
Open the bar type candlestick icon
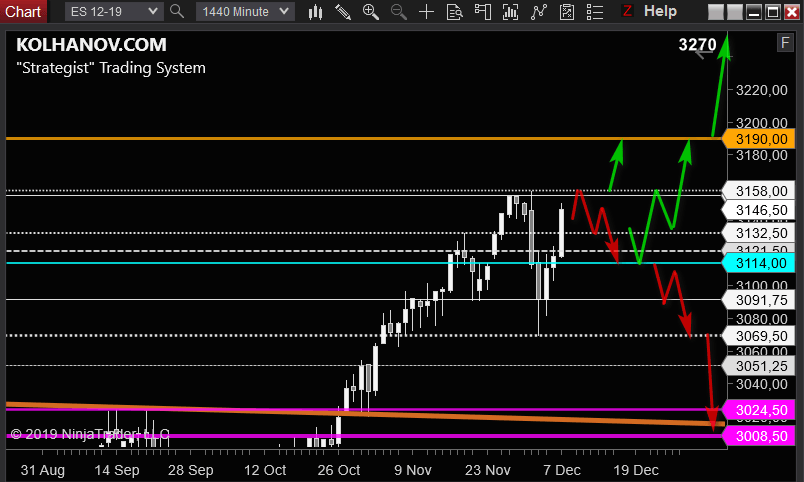point(315,12)
